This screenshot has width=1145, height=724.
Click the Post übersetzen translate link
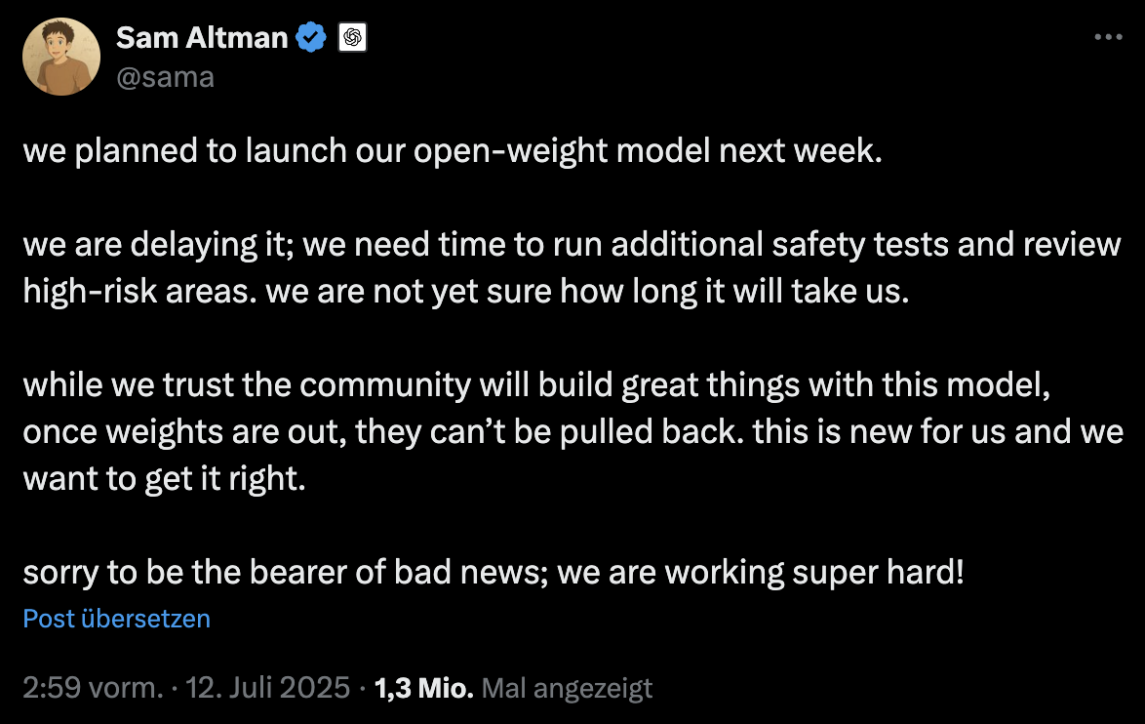(117, 619)
